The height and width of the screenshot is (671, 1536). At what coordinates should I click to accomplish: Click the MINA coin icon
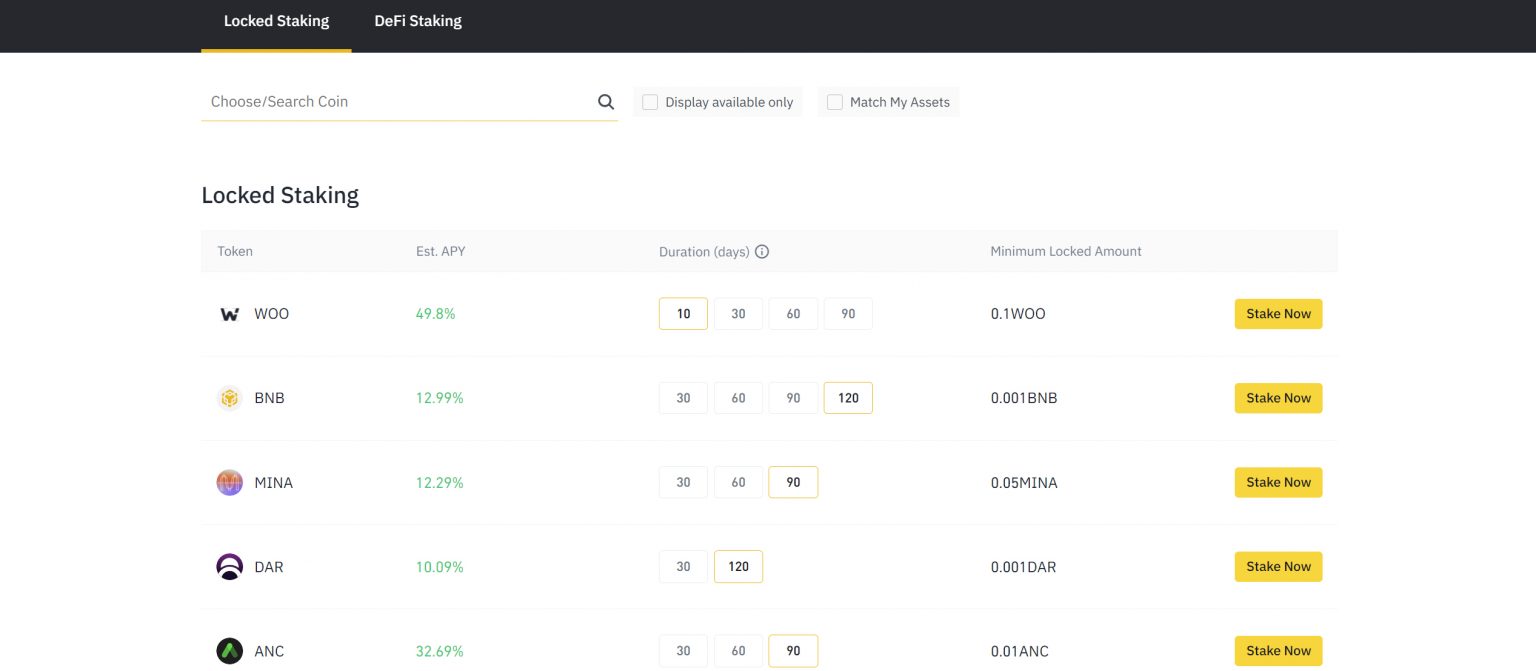click(229, 482)
